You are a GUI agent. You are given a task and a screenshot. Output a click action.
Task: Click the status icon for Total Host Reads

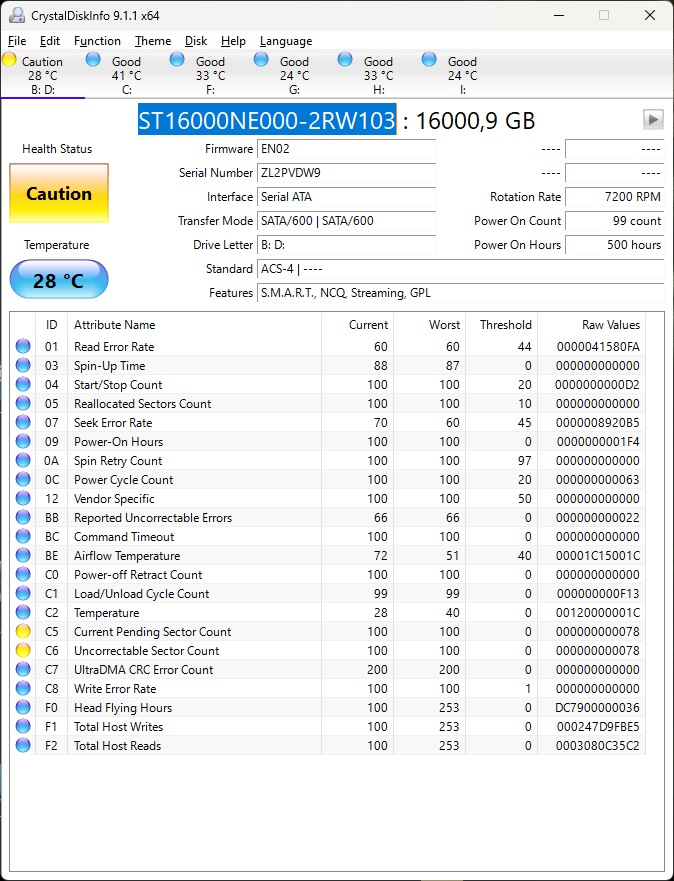pyautogui.click(x=23, y=746)
